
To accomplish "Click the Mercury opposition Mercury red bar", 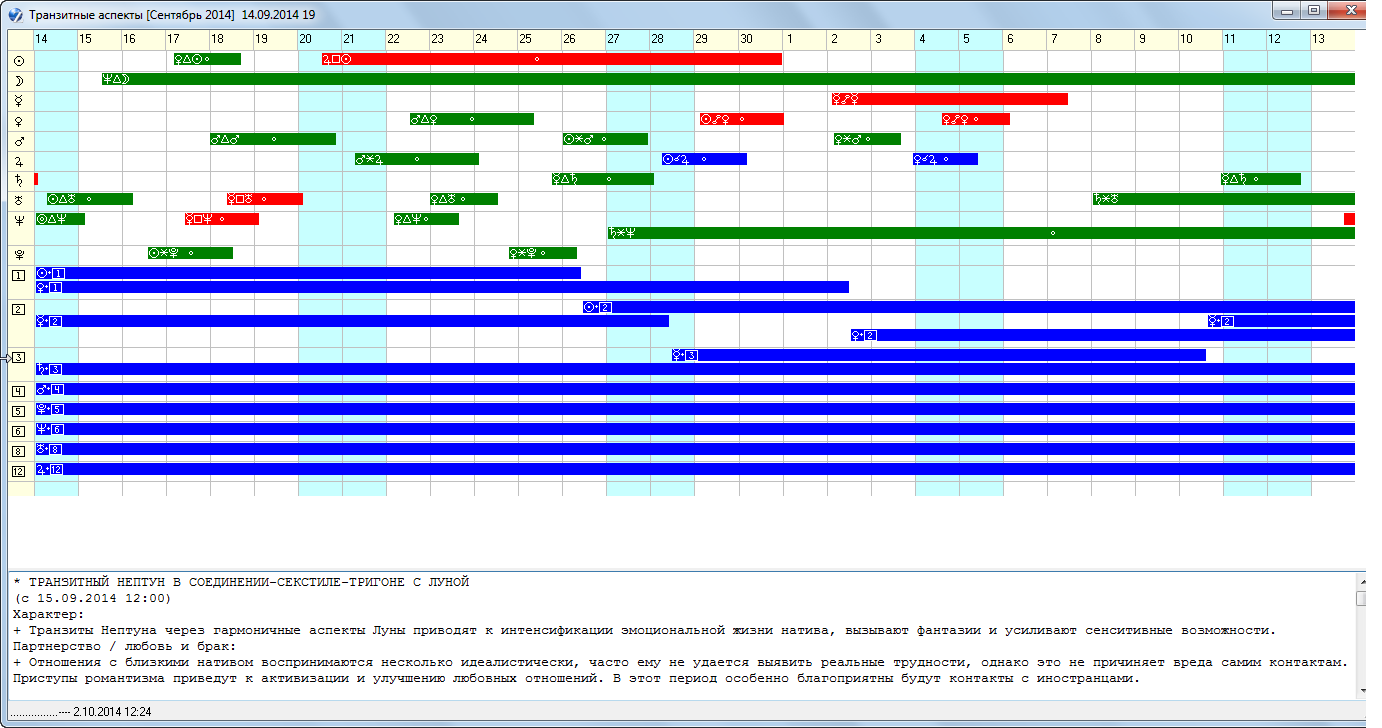I will (948, 99).
